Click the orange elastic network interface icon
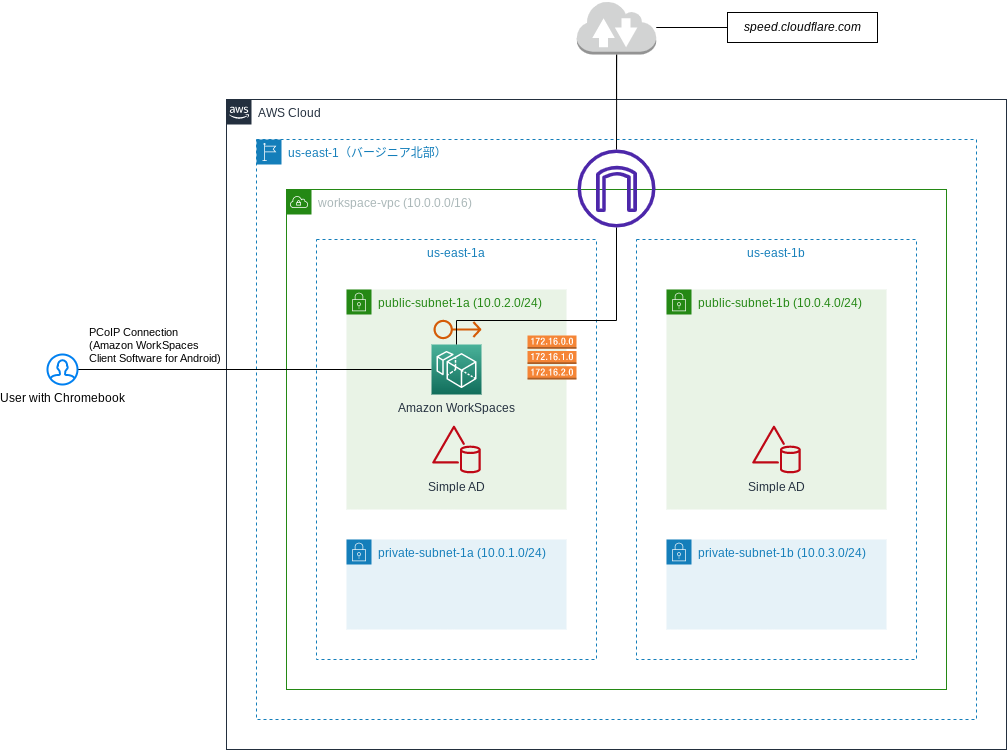Image resolution: width=1007 pixels, height=750 pixels. 457,330
